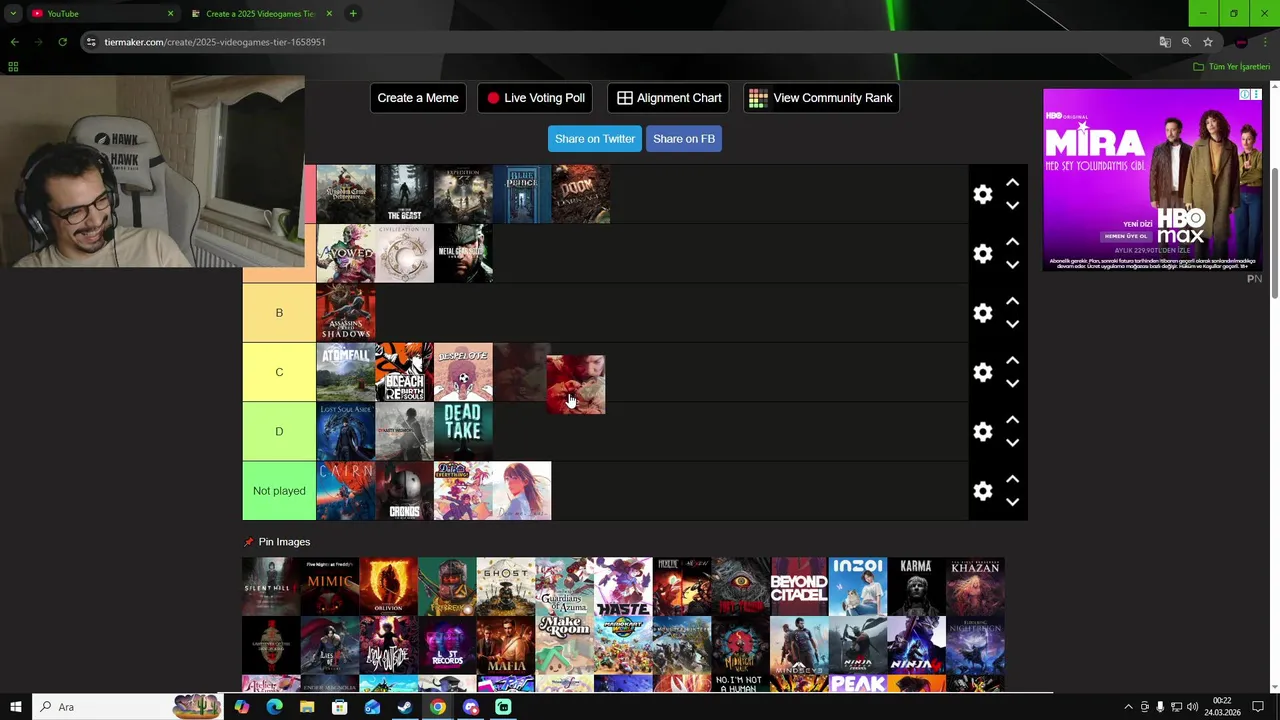Close the YouTube tab
1280x720 pixels.
pyautogui.click(x=170, y=14)
